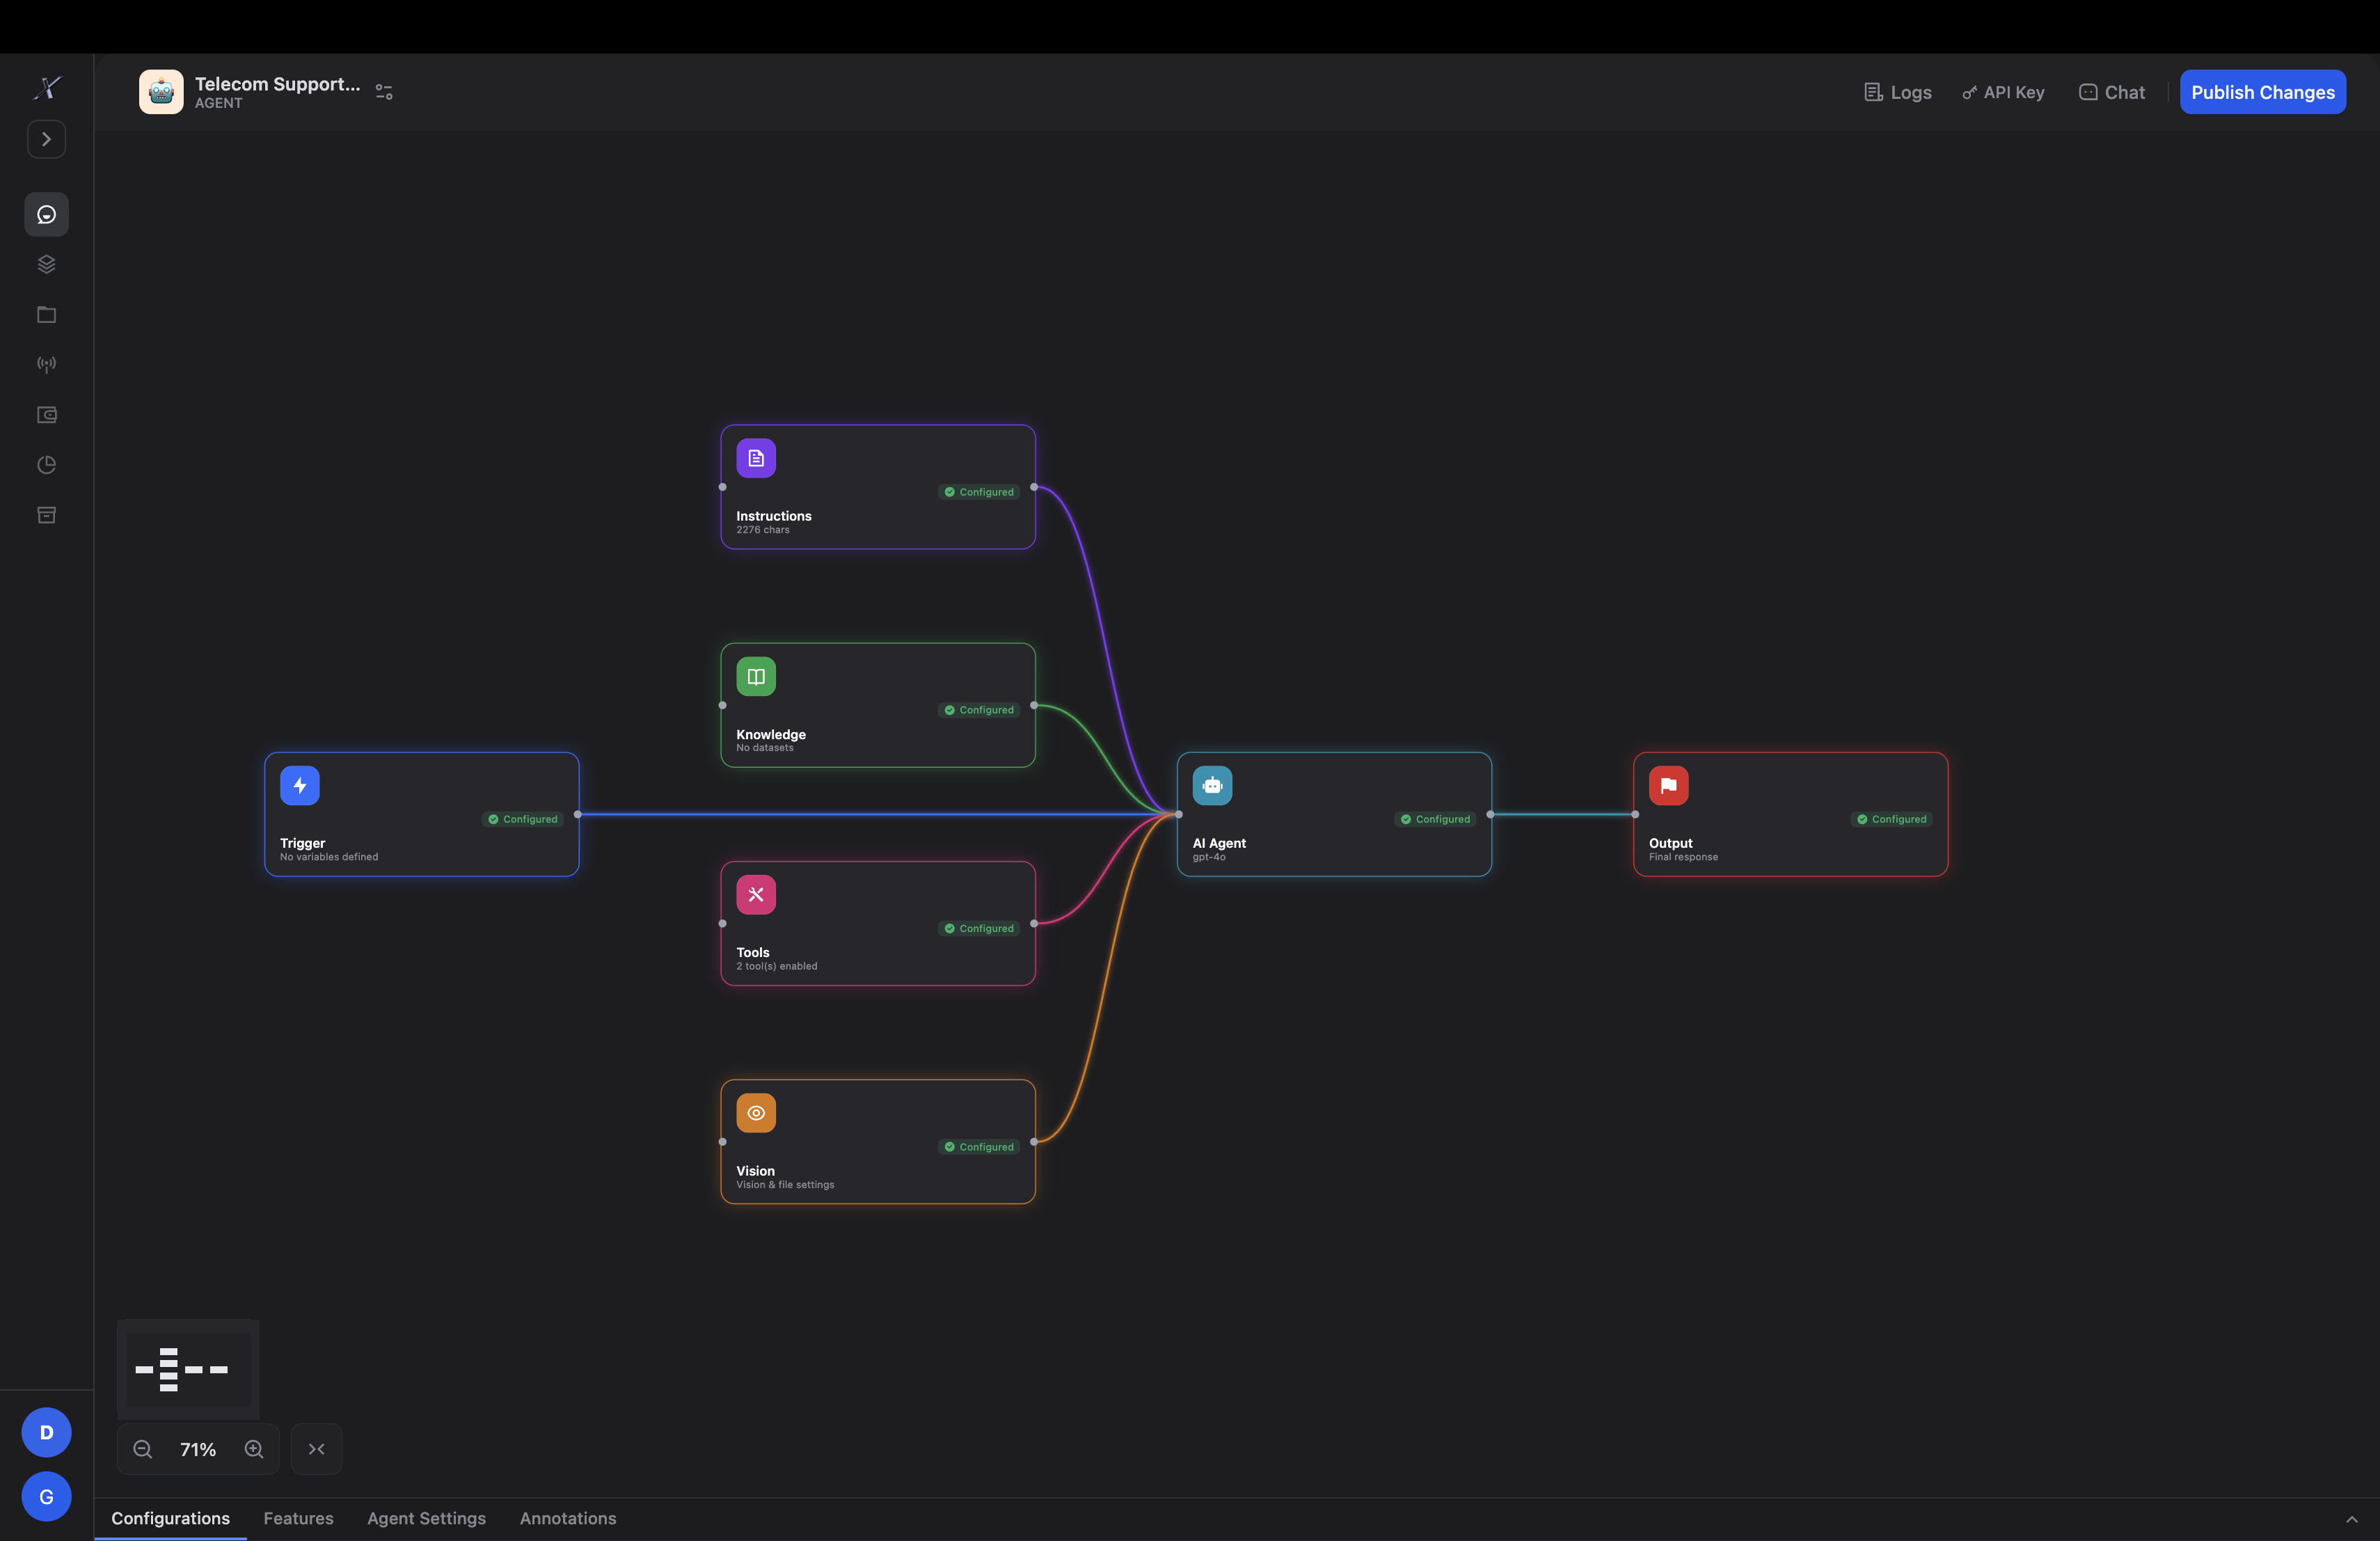Open the API Key dialog

click(2003, 92)
